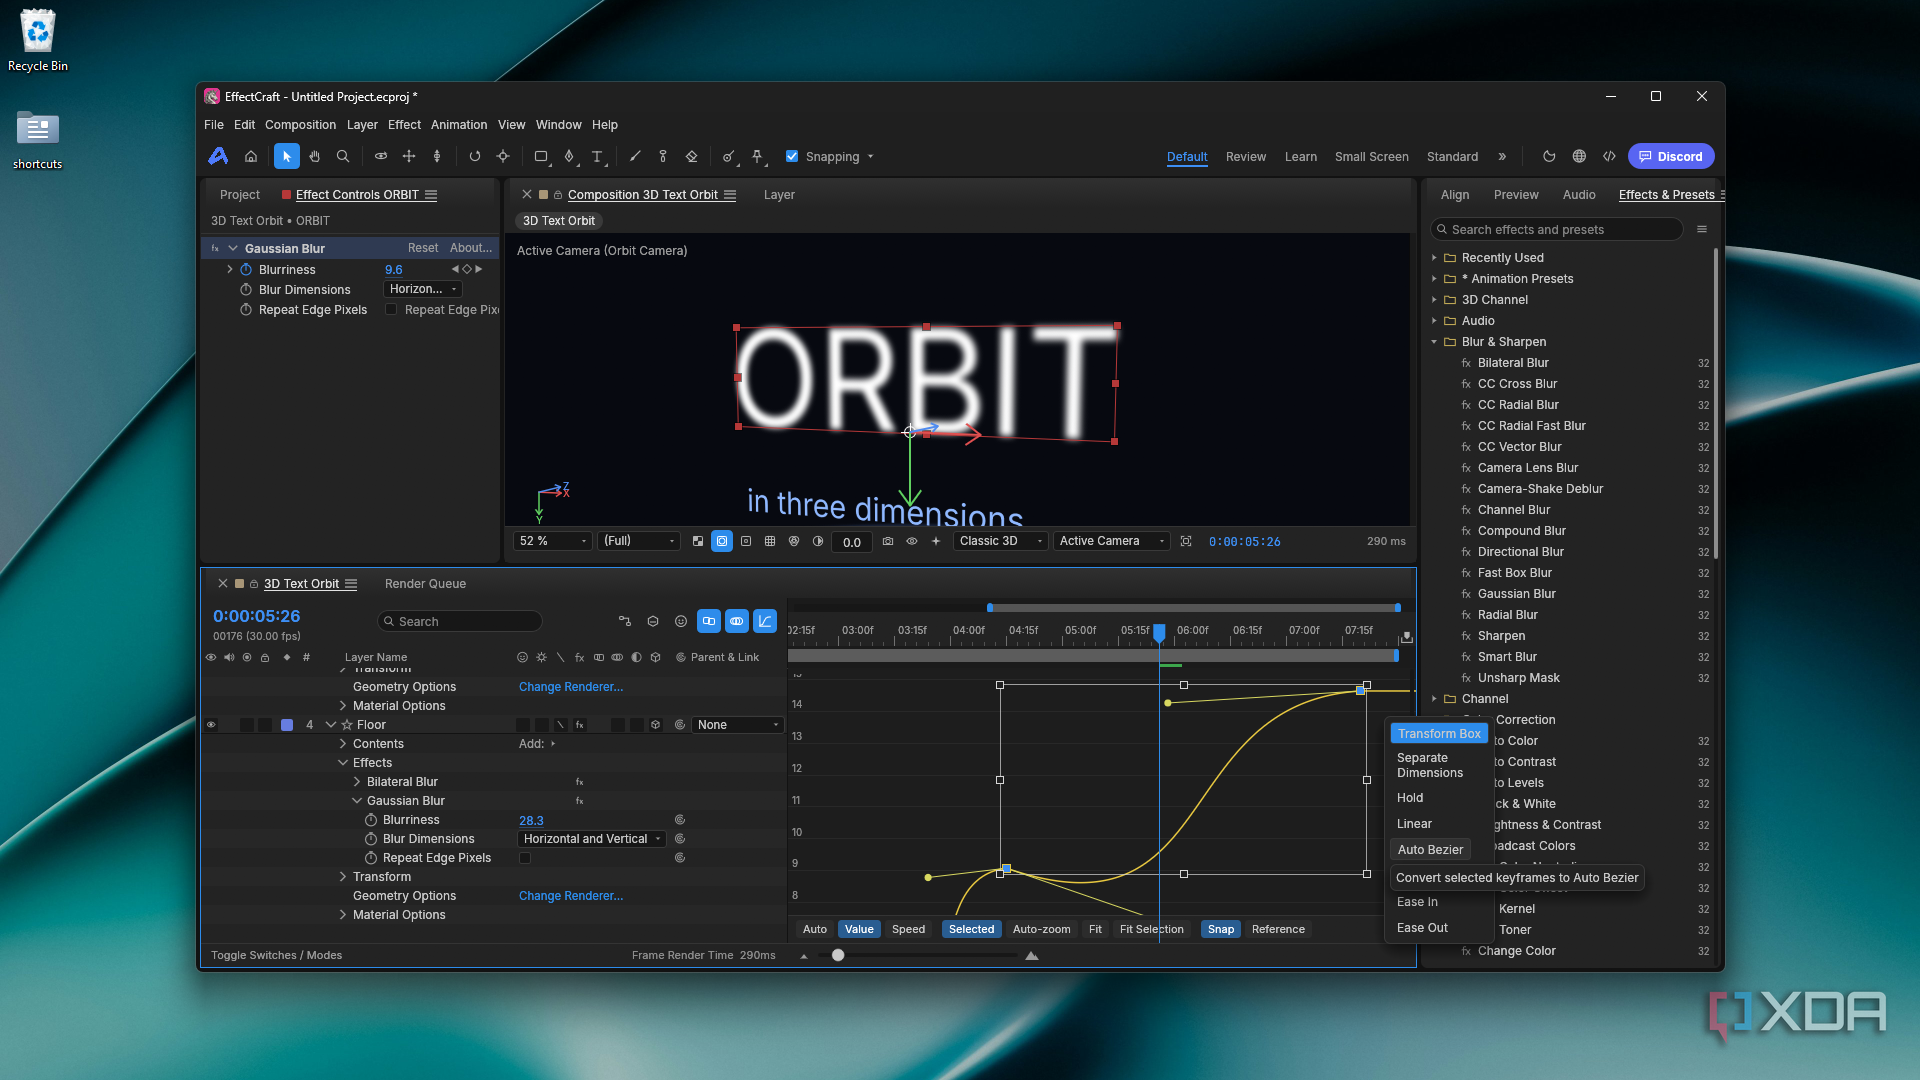Image resolution: width=1920 pixels, height=1080 pixels.
Task: Select the Type text tool
Action: [597, 156]
